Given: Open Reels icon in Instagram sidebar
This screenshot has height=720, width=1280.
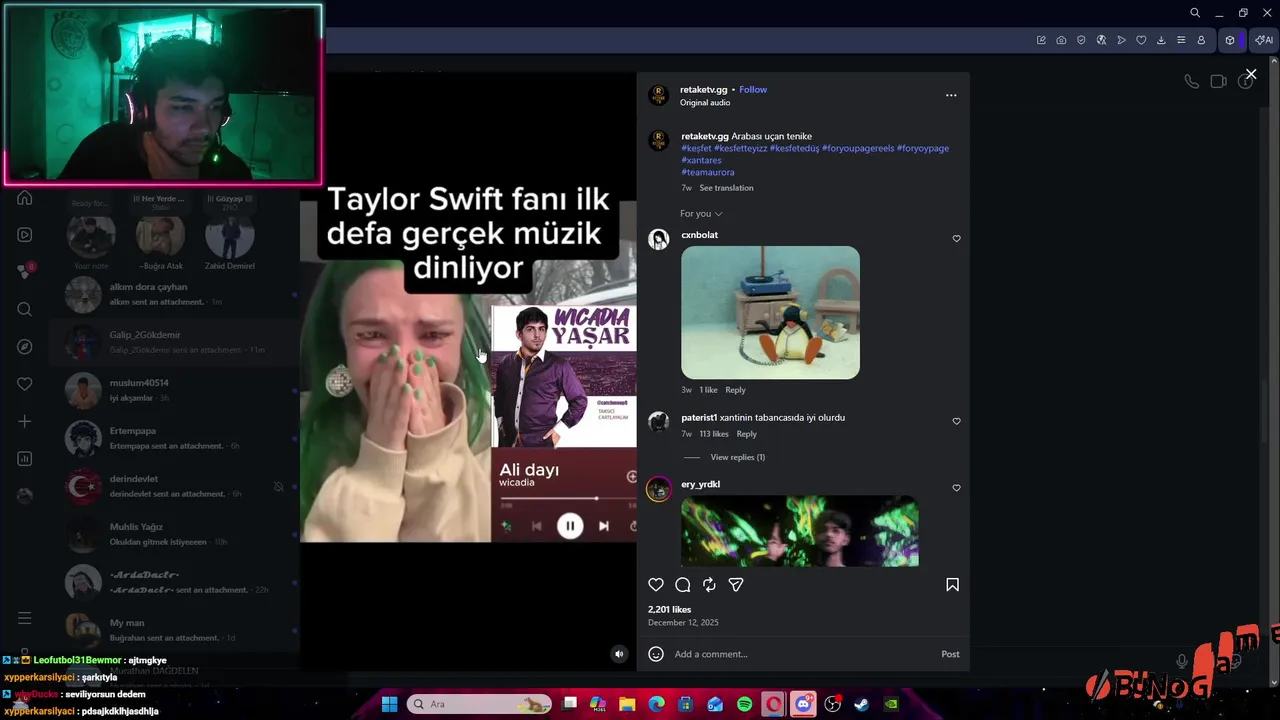Looking at the screenshot, I should click(x=25, y=235).
